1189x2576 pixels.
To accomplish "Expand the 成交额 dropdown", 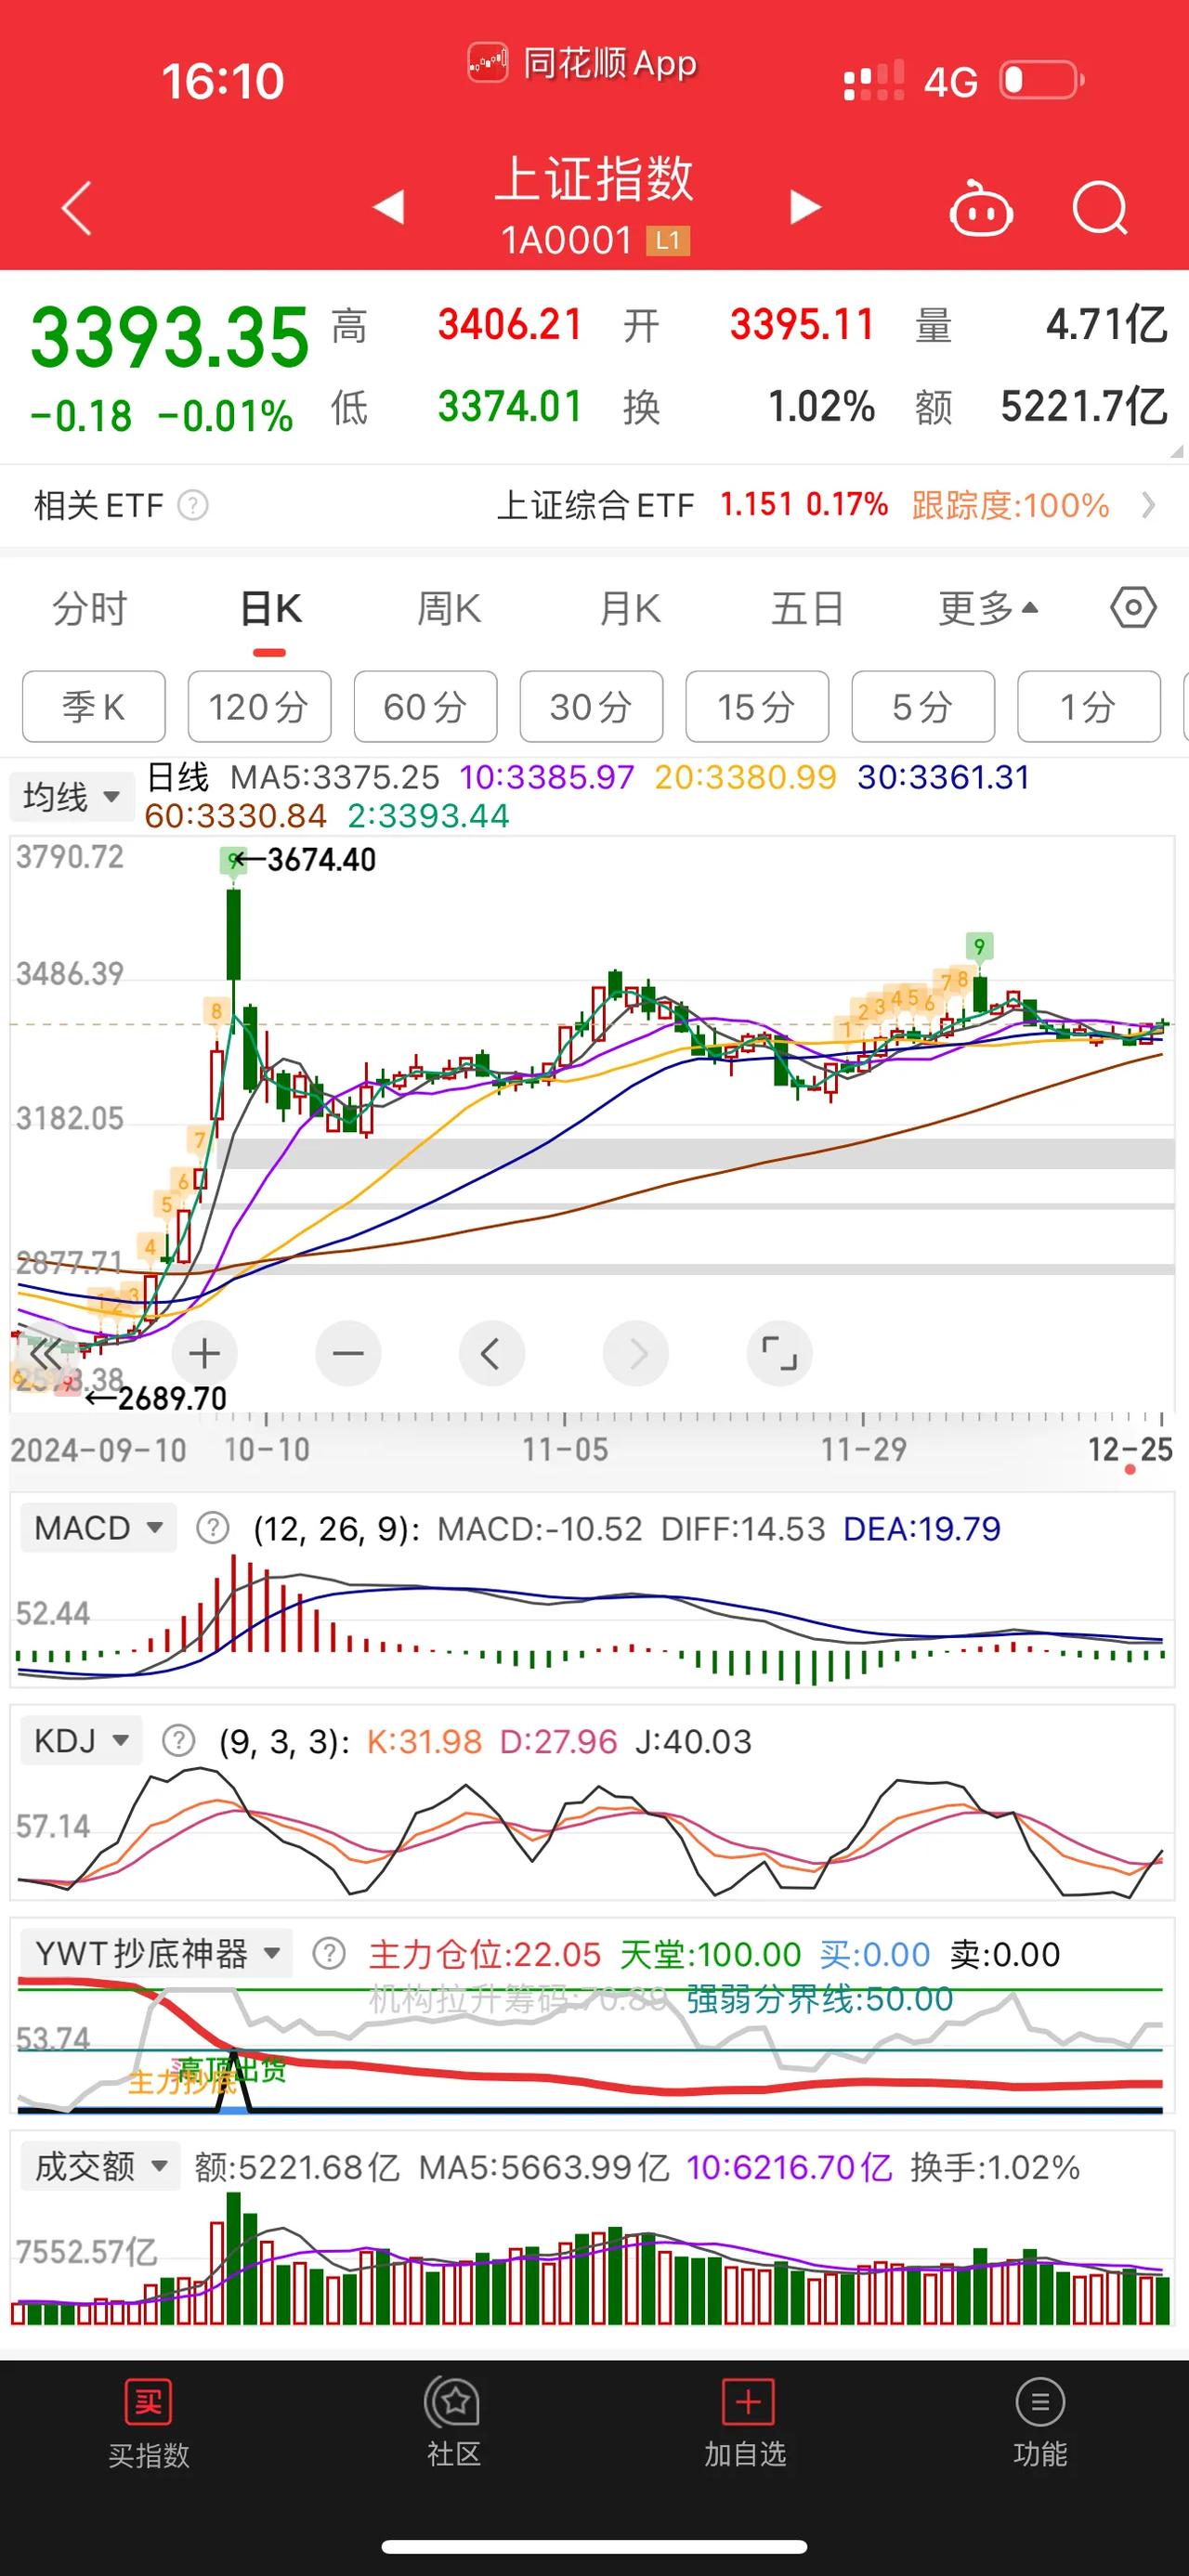I will pos(100,2166).
